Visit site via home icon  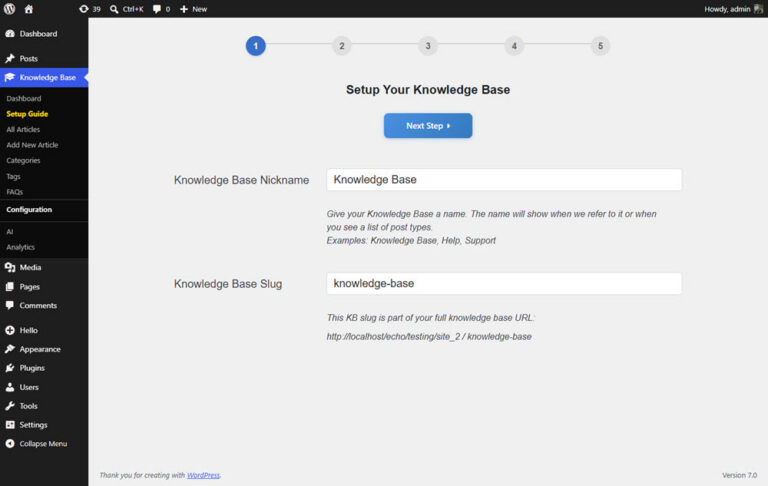click(29, 9)
